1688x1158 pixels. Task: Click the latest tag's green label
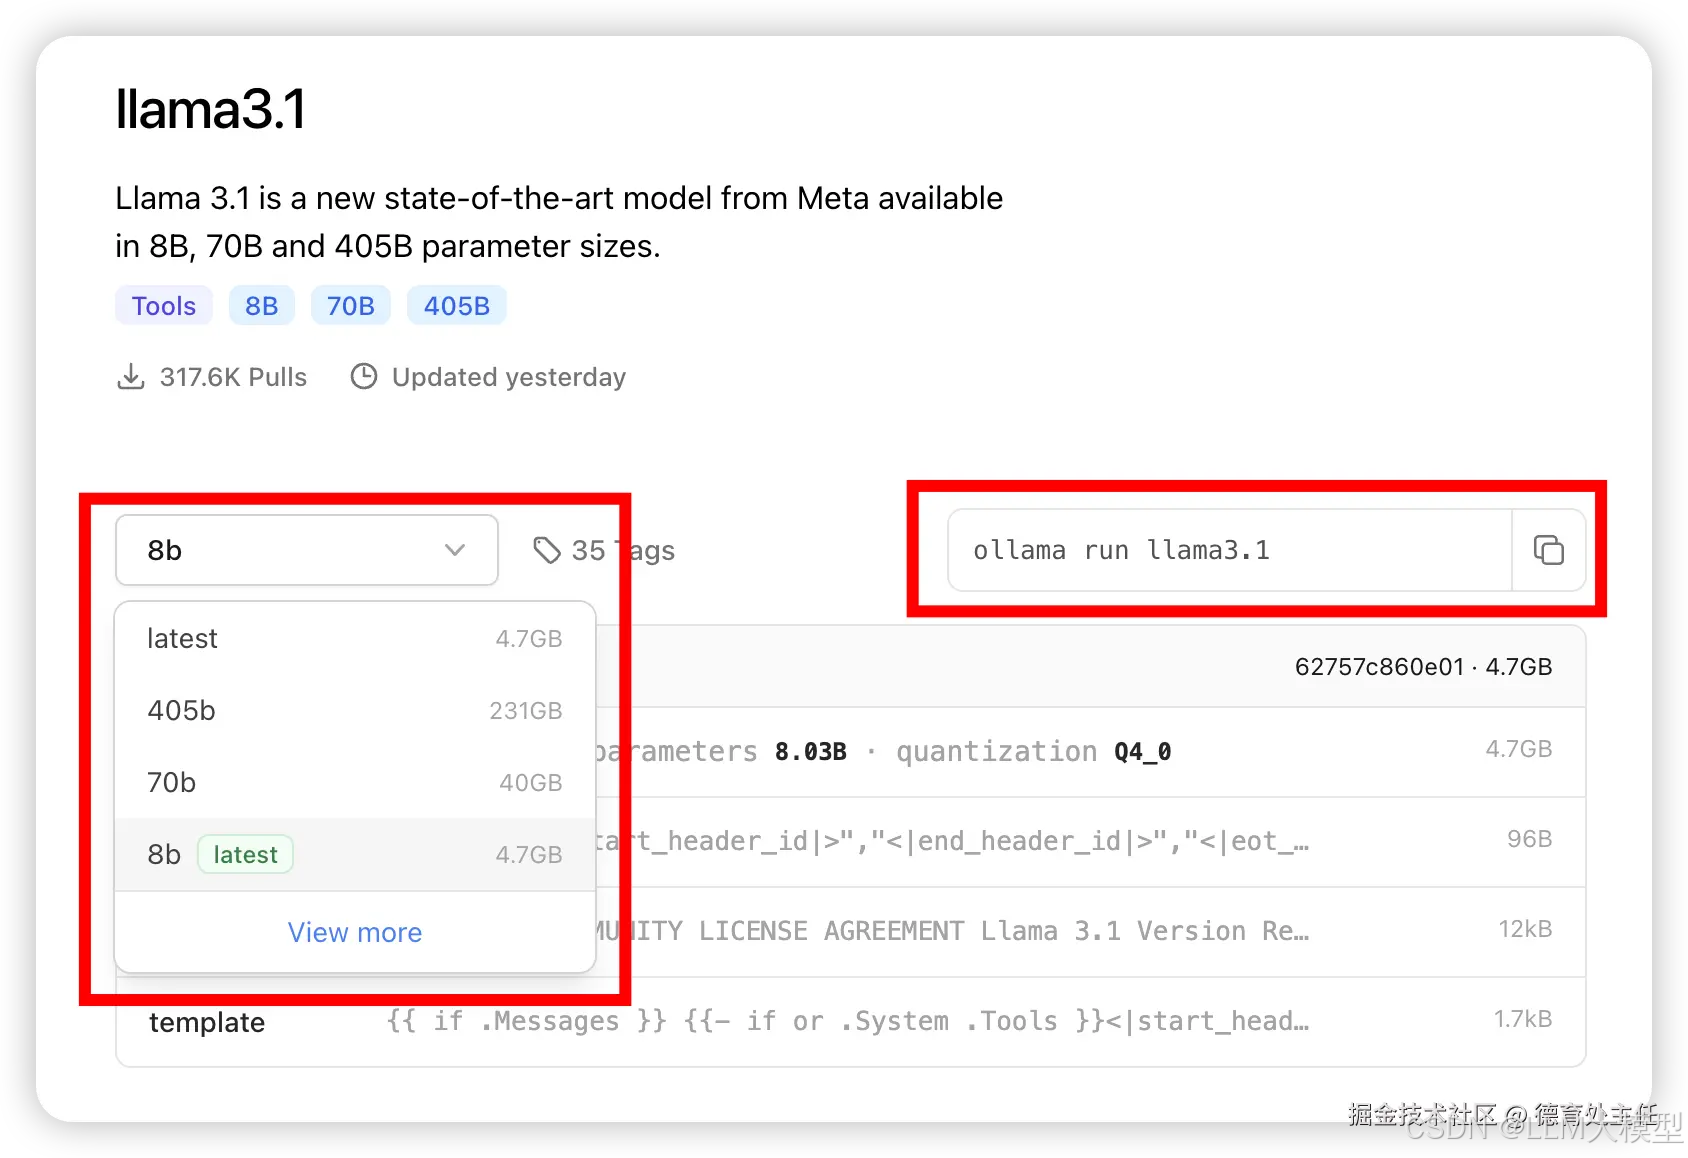tap(245, 854)
